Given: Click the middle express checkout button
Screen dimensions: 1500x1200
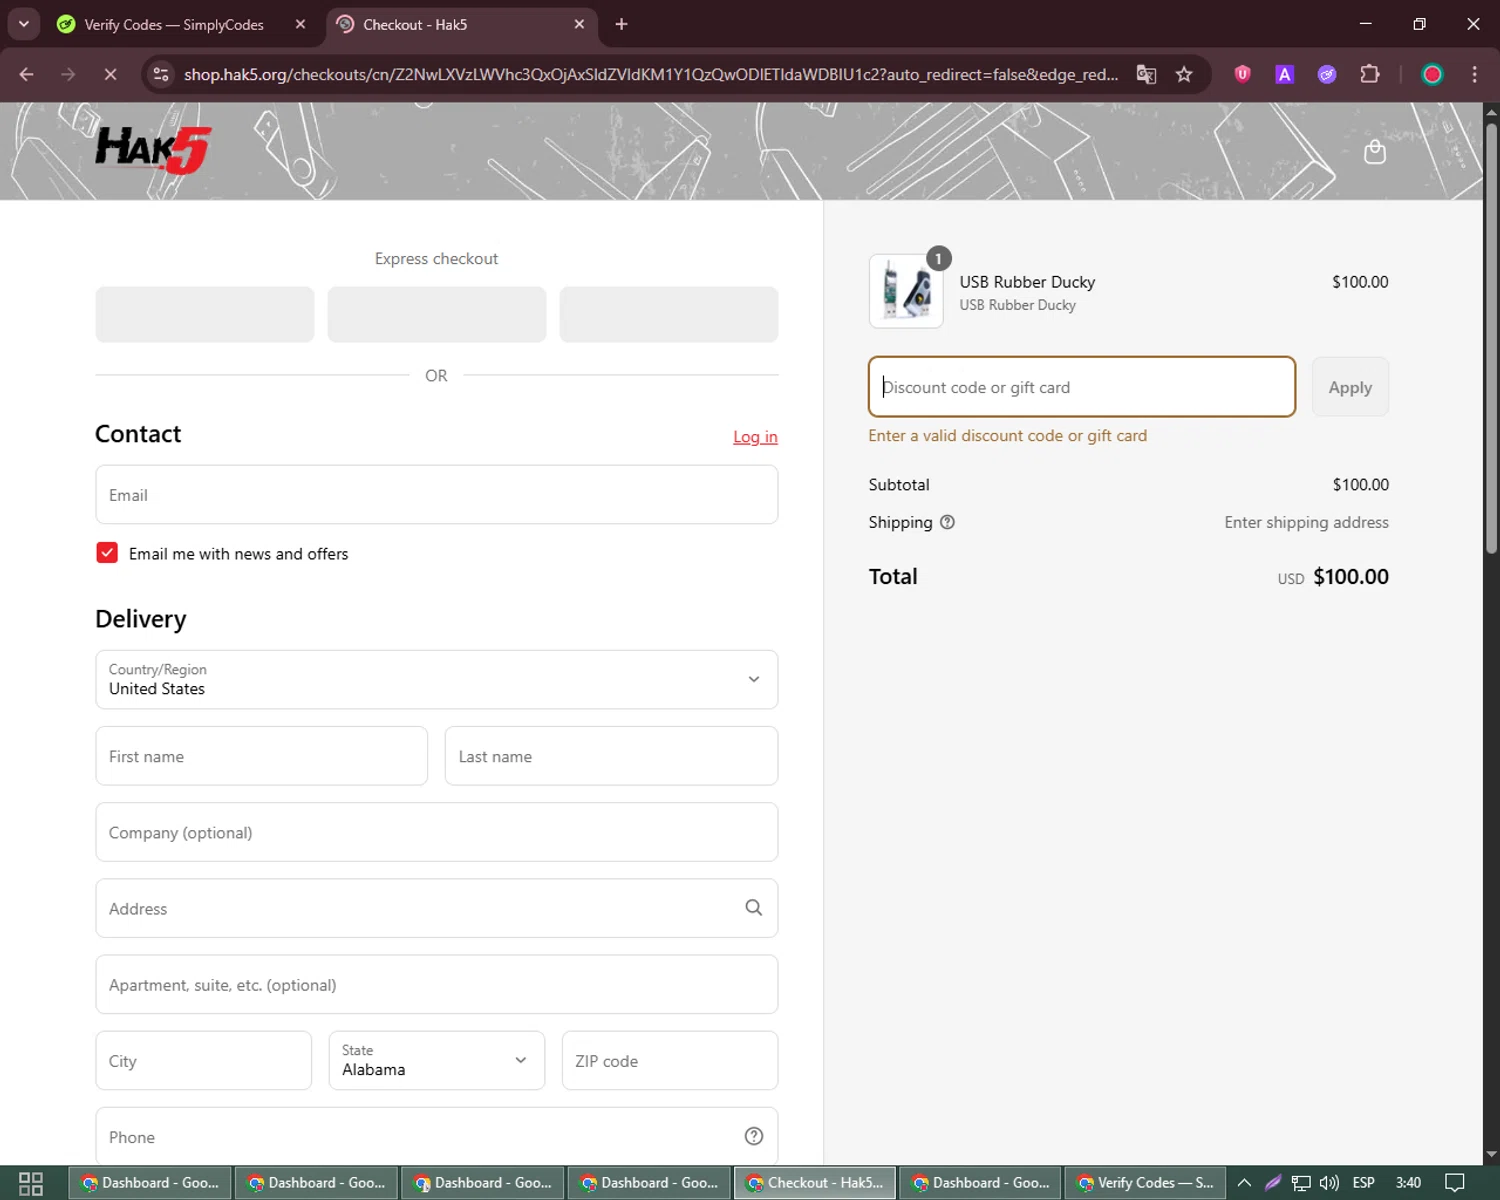Looking at the screenshot, I should coord(437,314).
